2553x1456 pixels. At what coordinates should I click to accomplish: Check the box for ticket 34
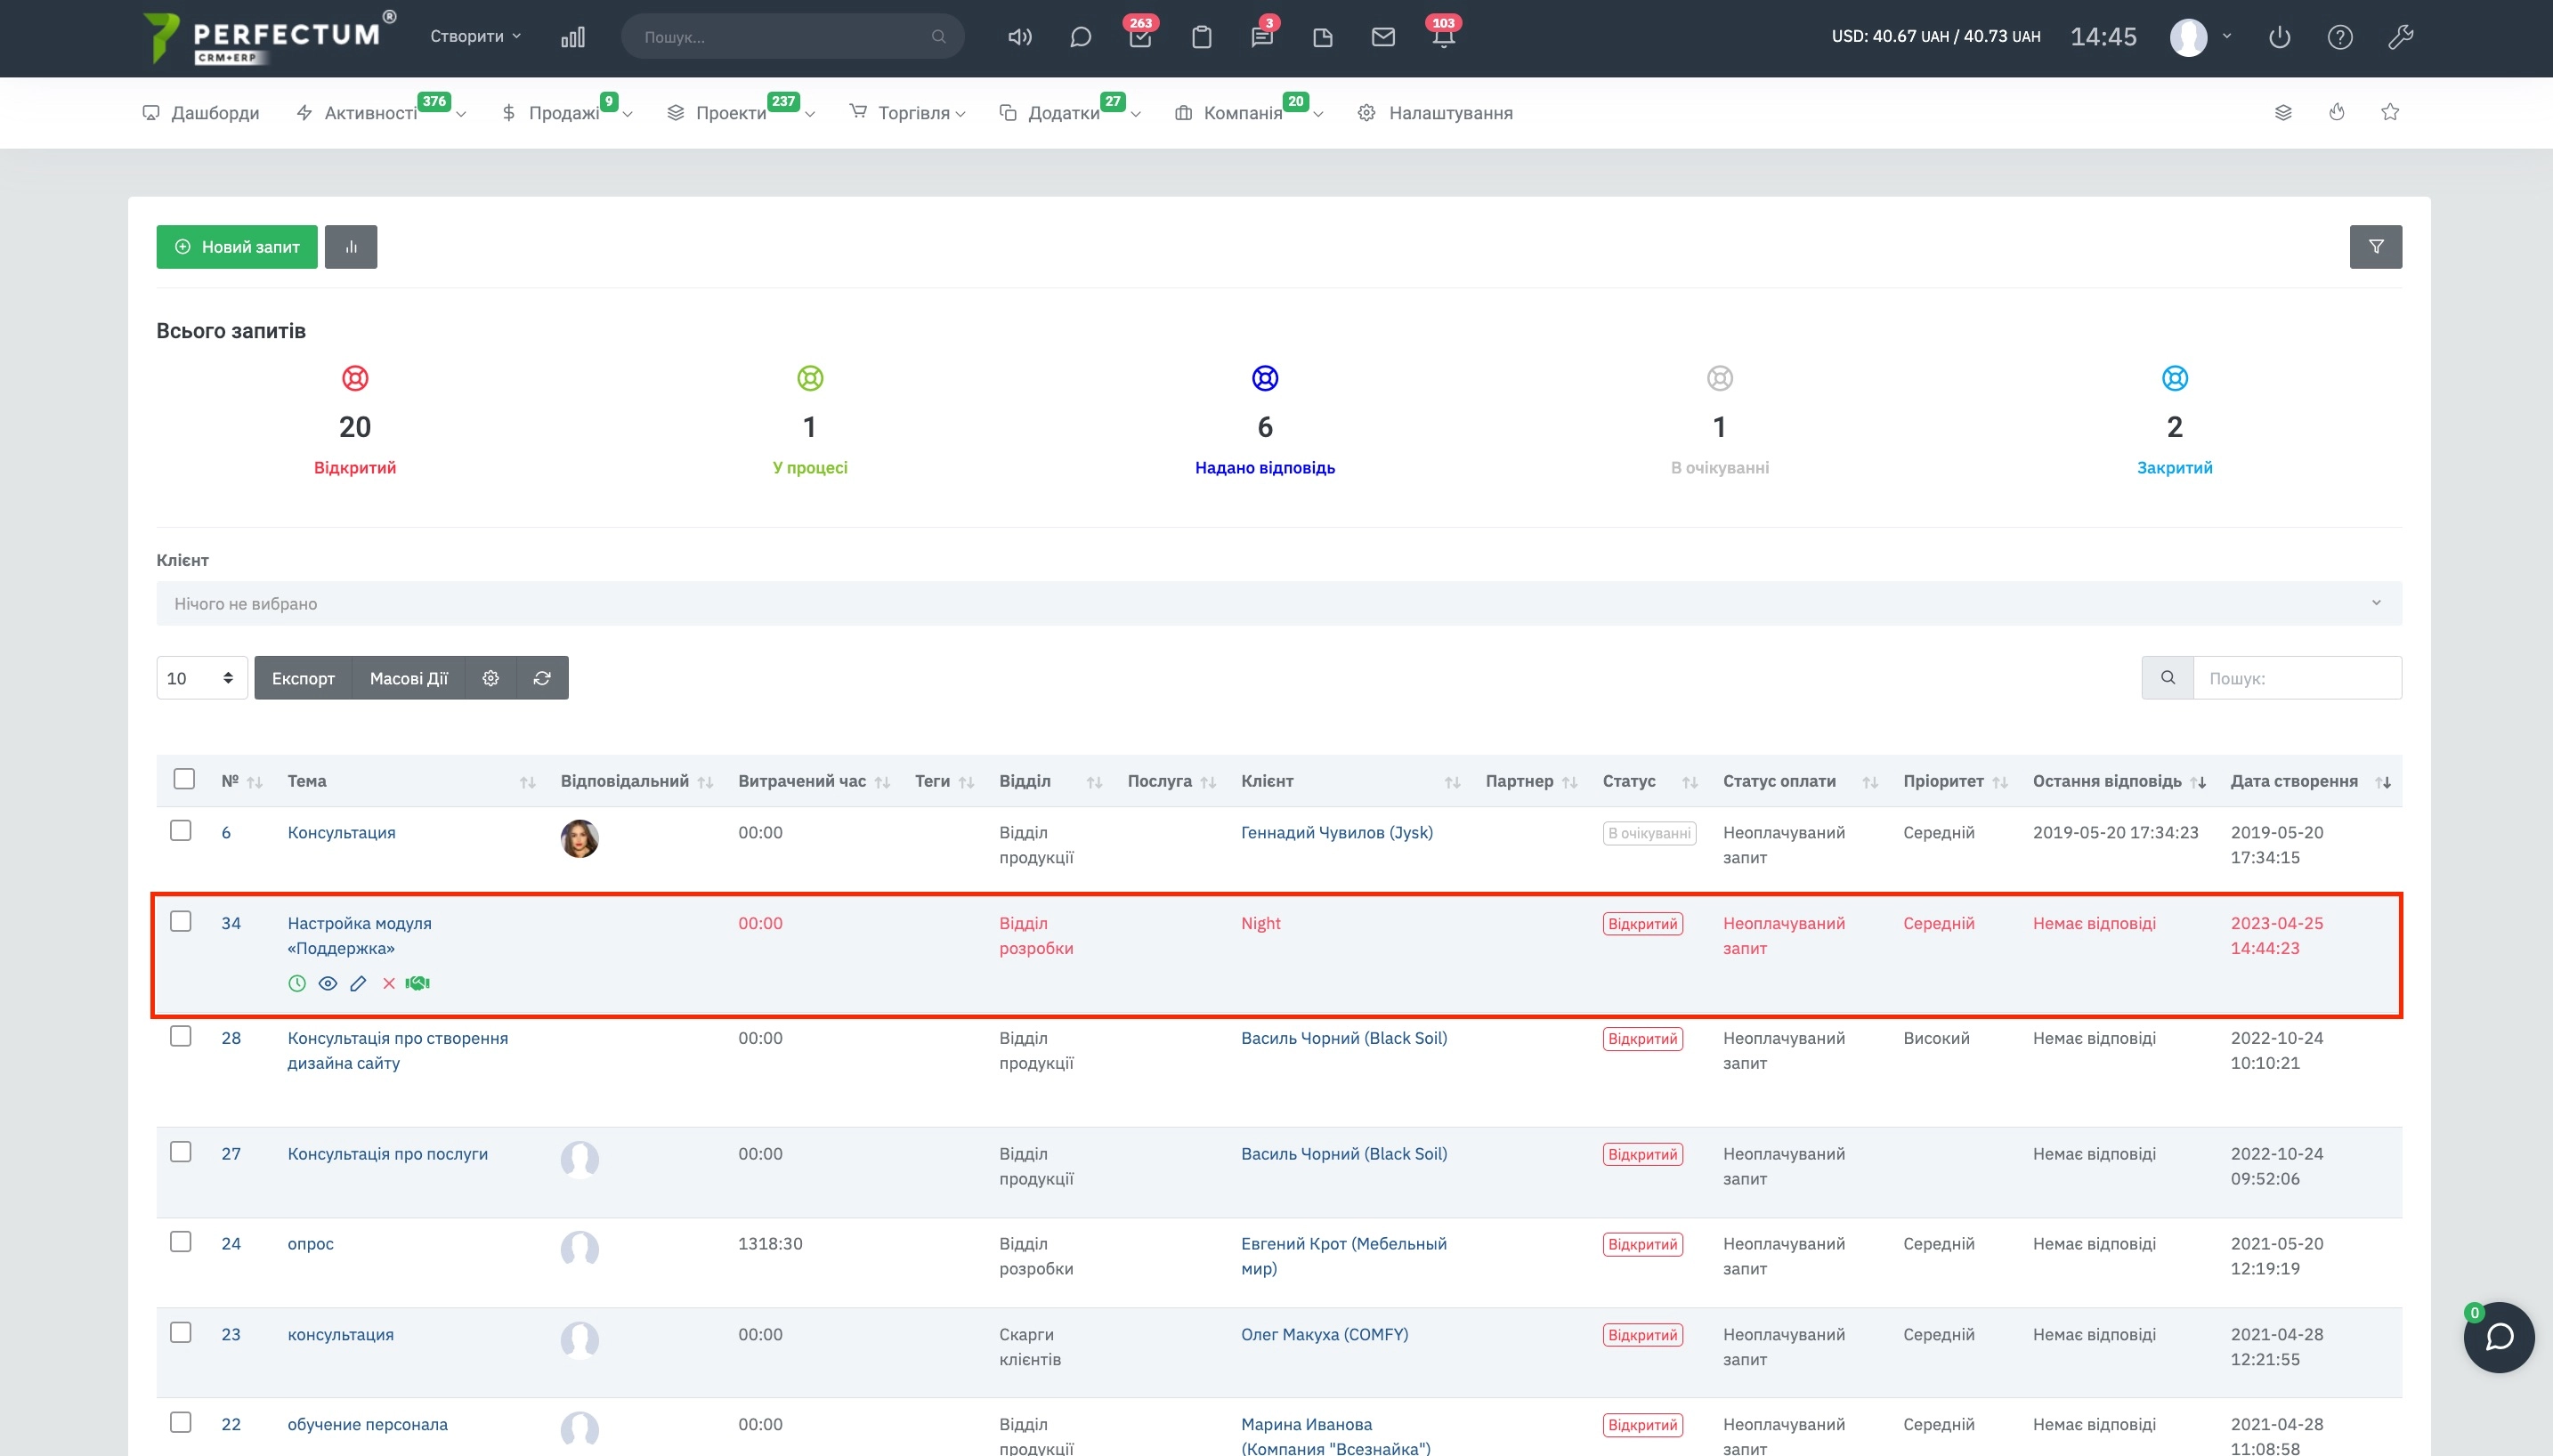coord(181,921)
